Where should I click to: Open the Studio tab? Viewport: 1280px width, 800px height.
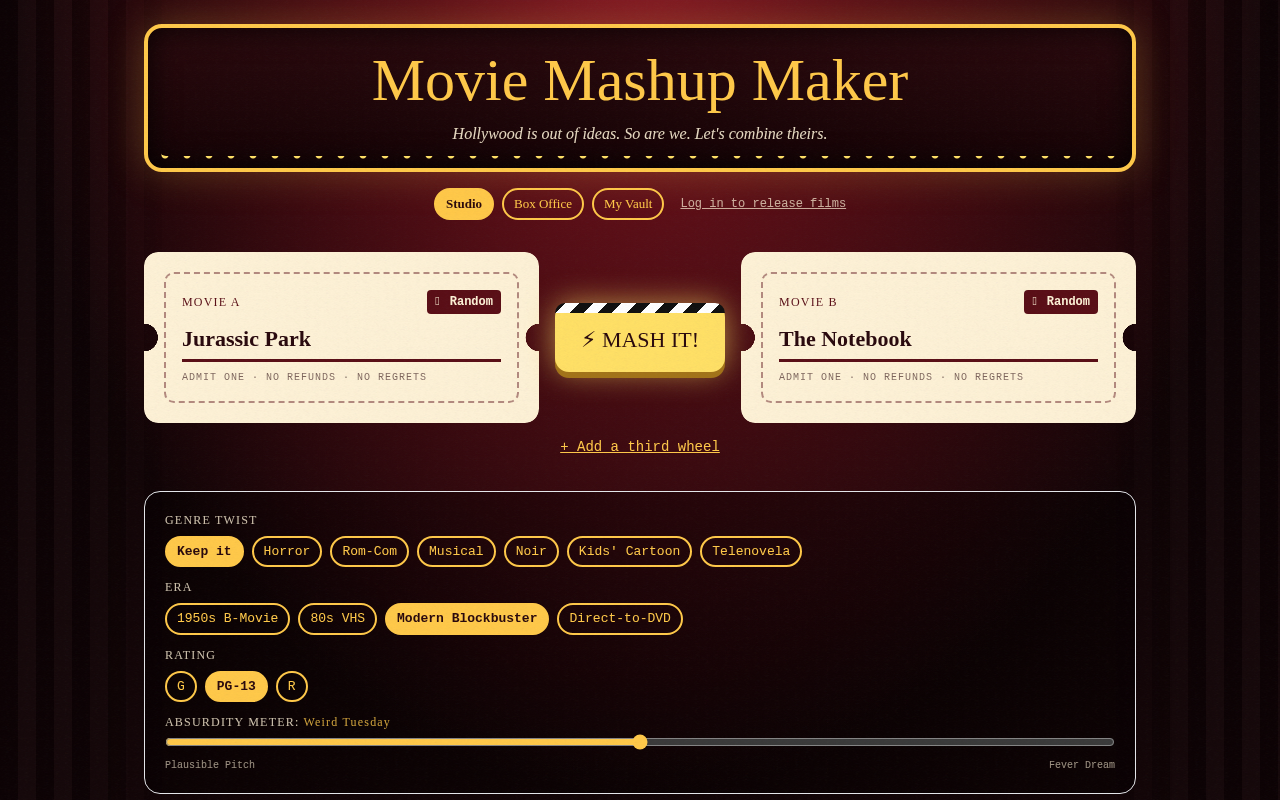(464, 204)
